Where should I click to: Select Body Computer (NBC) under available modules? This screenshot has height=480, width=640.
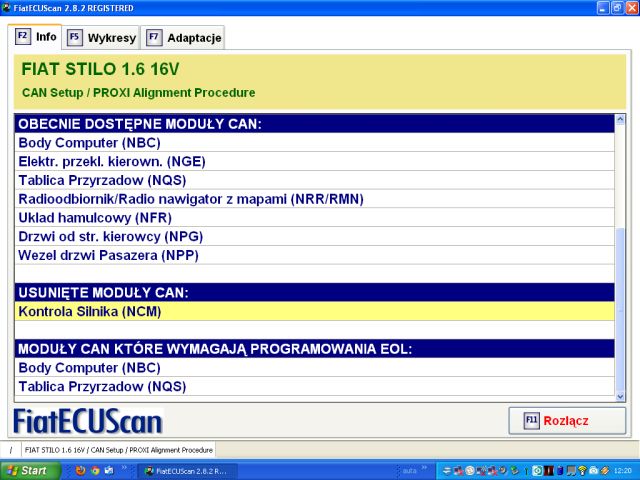point(314,143)
